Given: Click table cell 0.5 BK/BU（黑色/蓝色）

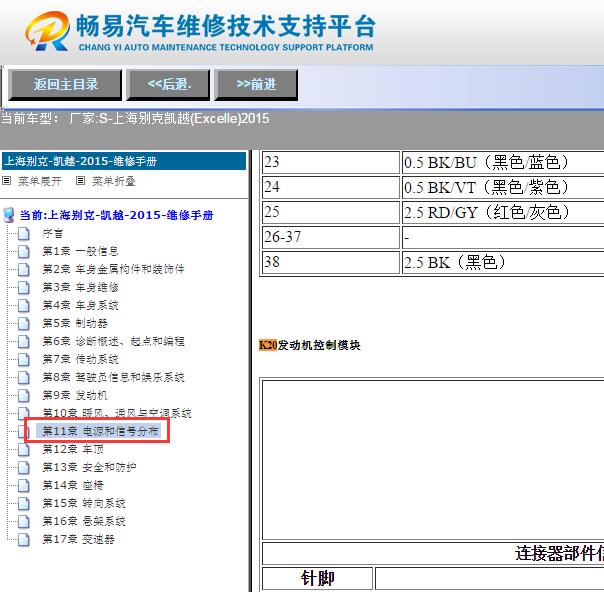Looking at the screenshot, I should pos(503,162).
